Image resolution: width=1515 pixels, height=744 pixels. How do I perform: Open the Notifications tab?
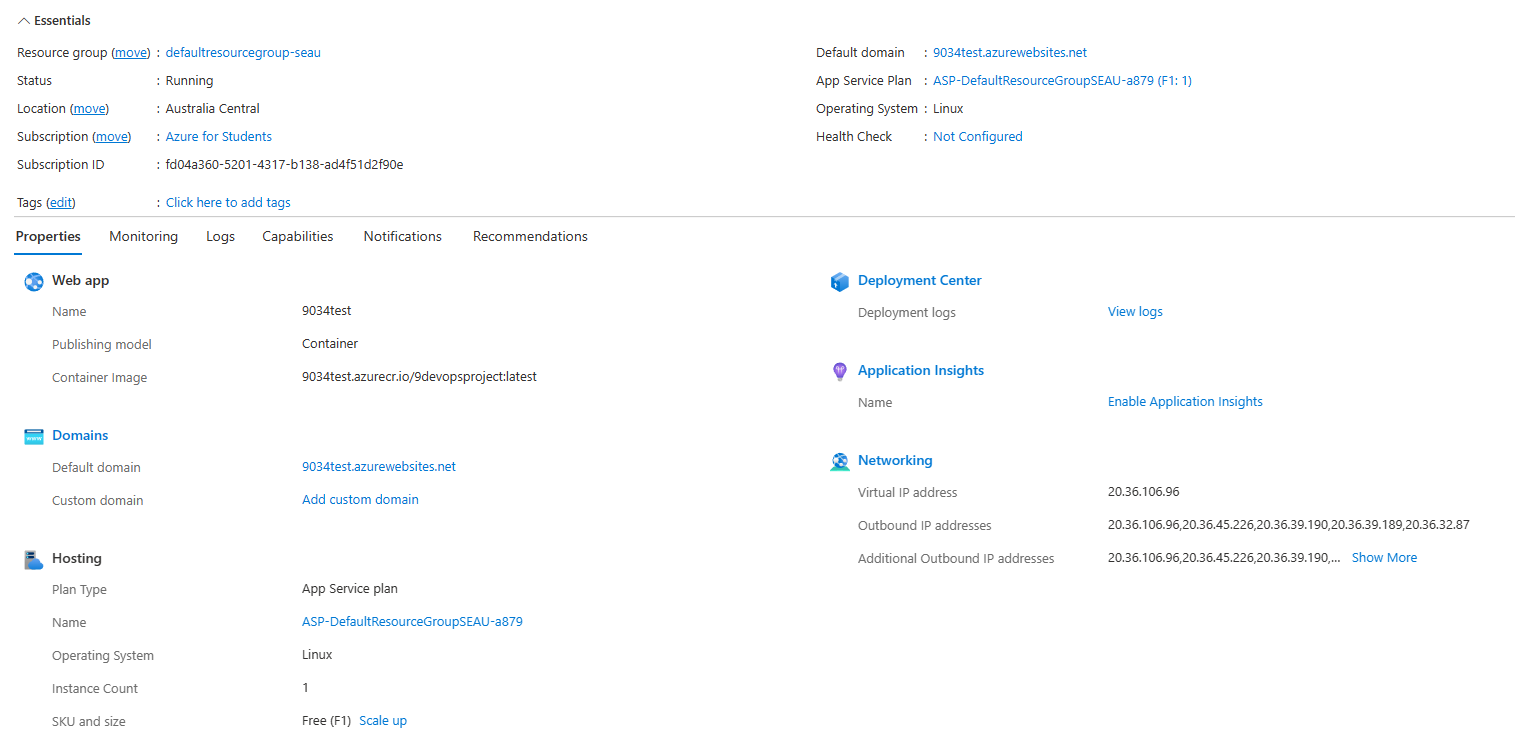point(402,237)
